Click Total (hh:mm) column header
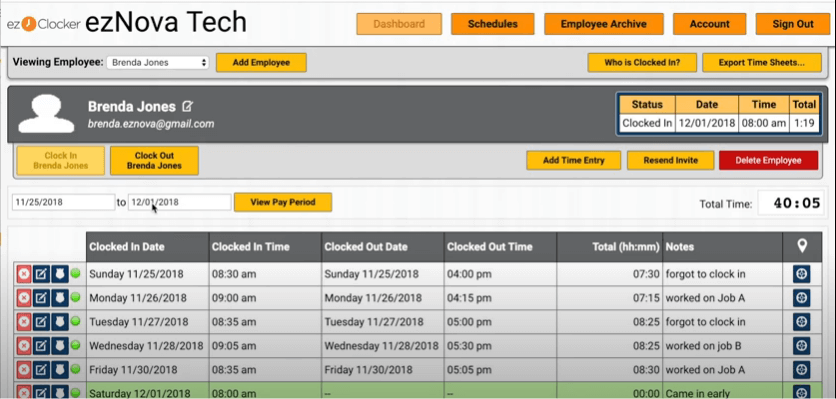Image resolution: width=836 pixels, height=399 pixels. 609,246
